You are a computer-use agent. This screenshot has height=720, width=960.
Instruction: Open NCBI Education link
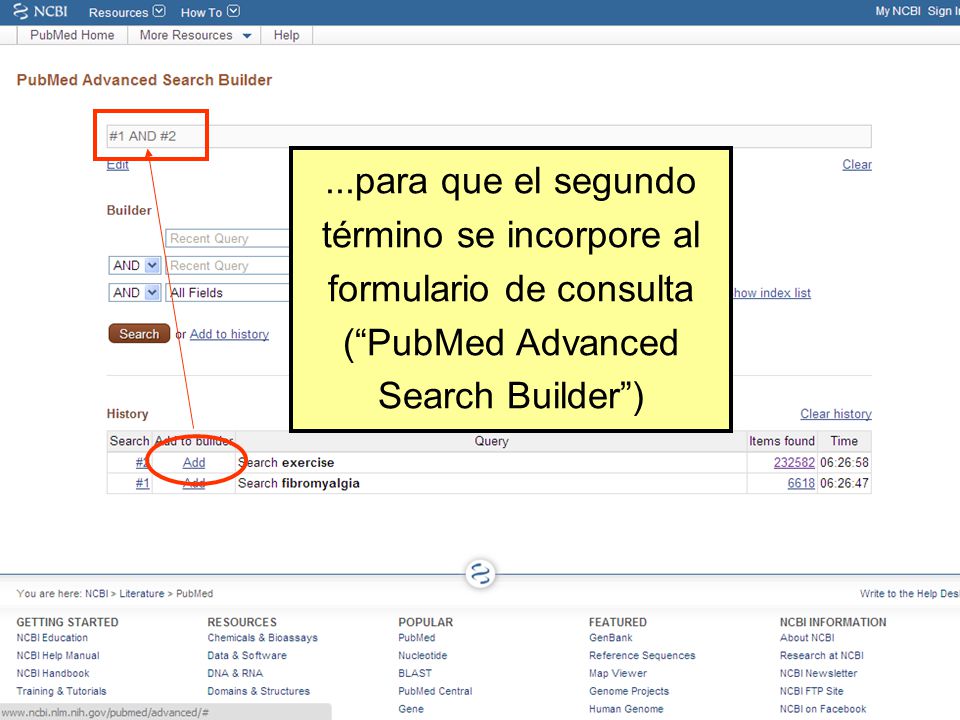(x=52, y=637)
